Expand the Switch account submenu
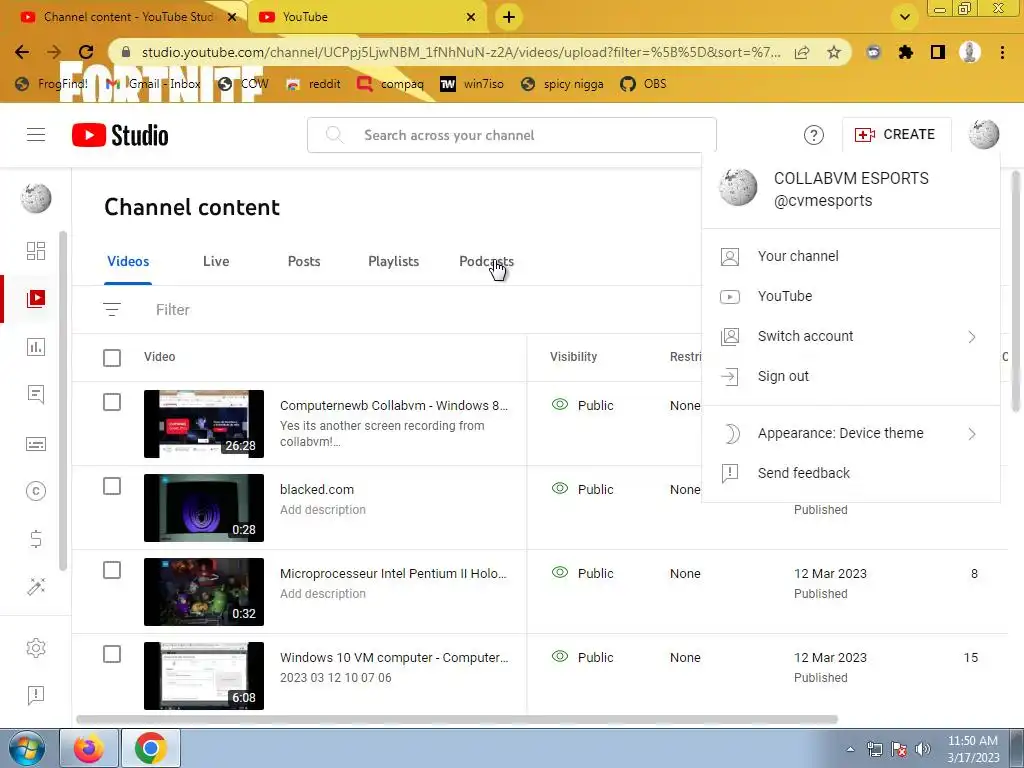This screenshot has height=768, width=1024. pos(850,336)
